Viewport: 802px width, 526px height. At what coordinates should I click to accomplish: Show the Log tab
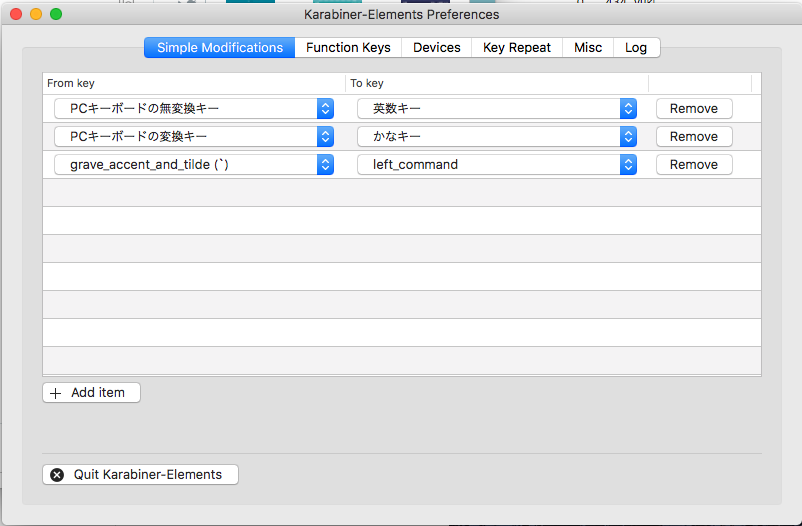coord(636,48)
